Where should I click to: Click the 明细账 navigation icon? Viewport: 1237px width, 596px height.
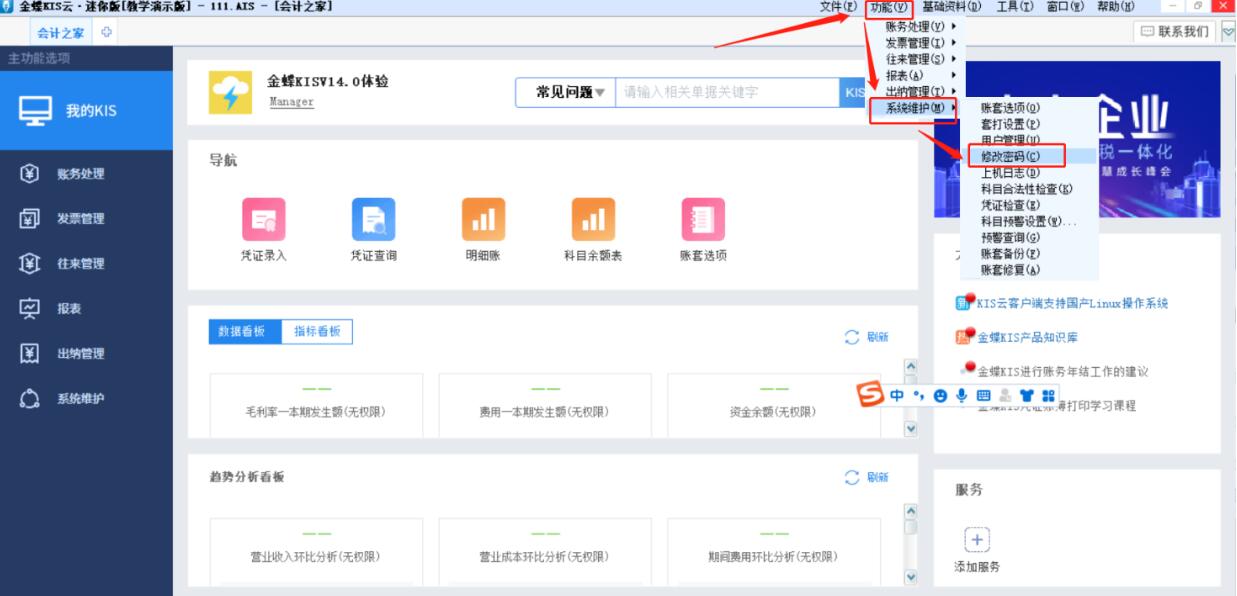click(x=483, y=219)
